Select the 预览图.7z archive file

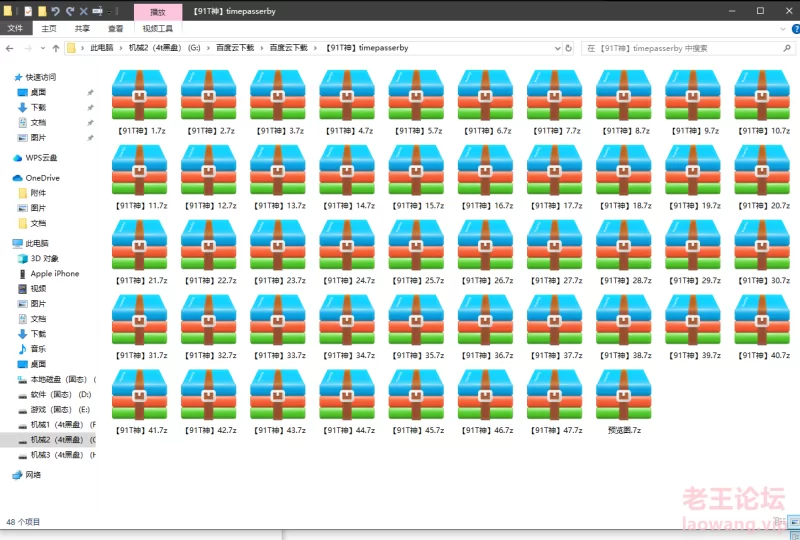click(624, 402)
